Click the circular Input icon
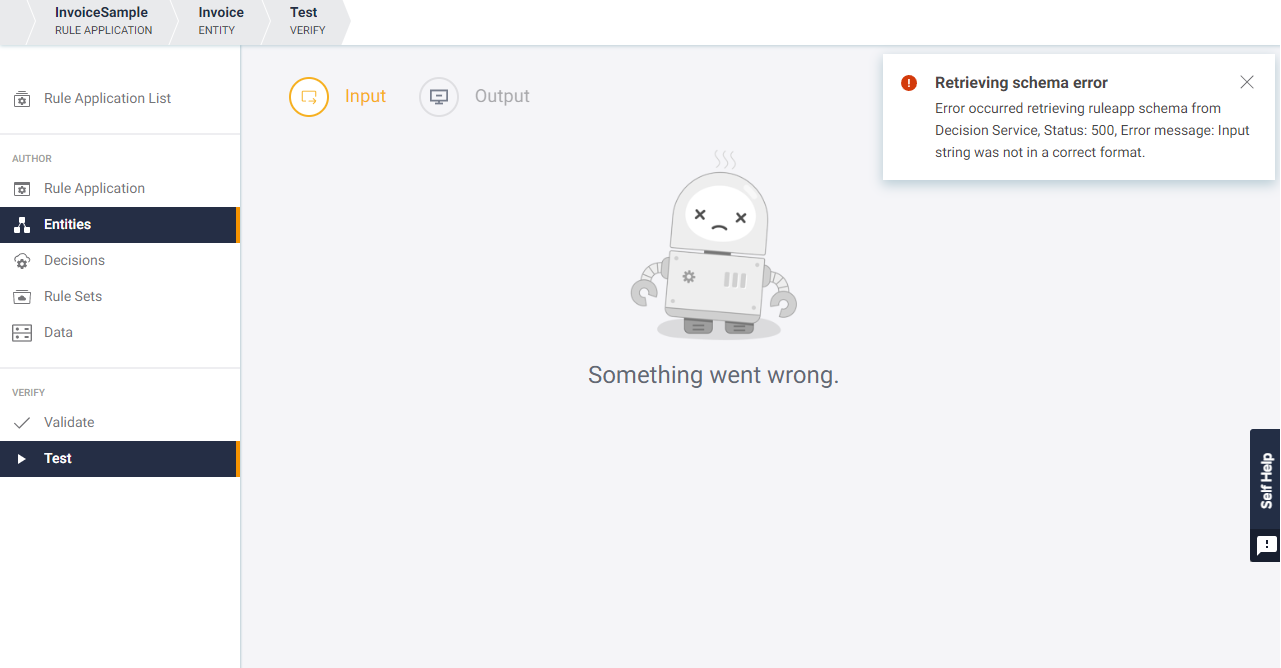 click(x=309, y=97)
